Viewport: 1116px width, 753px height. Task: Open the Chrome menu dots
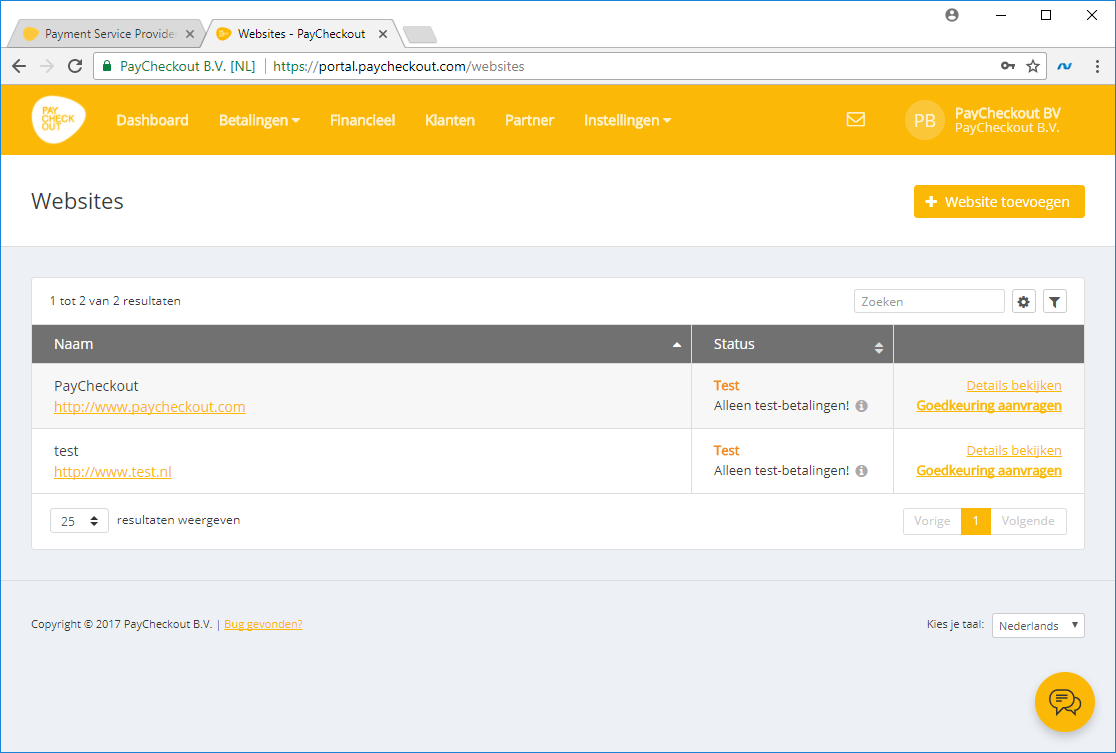coord(1097,66)
